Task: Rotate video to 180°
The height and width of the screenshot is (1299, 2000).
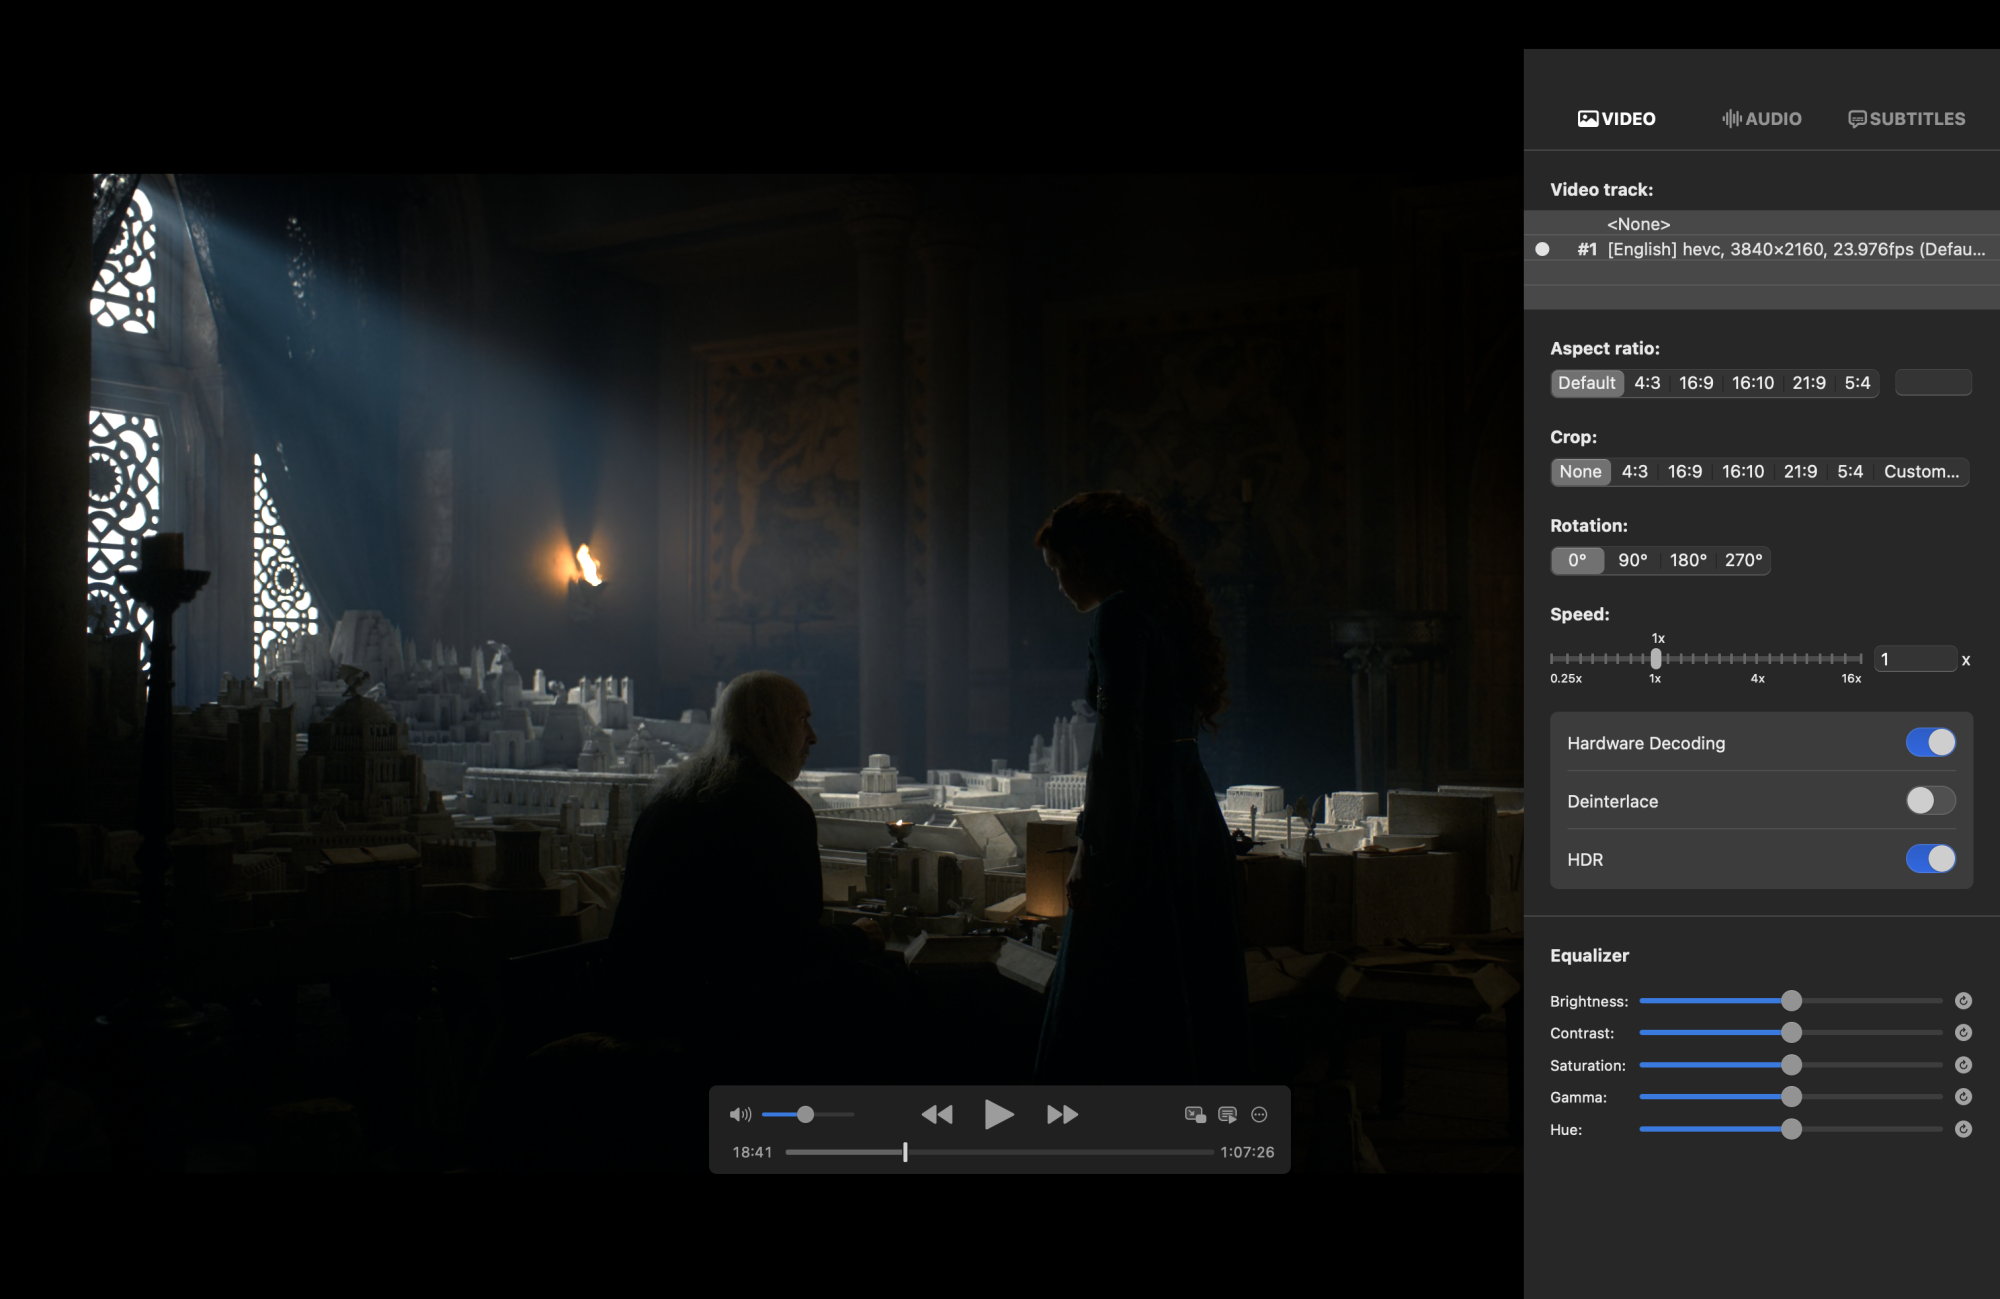Action: (x=1688, y=560)
